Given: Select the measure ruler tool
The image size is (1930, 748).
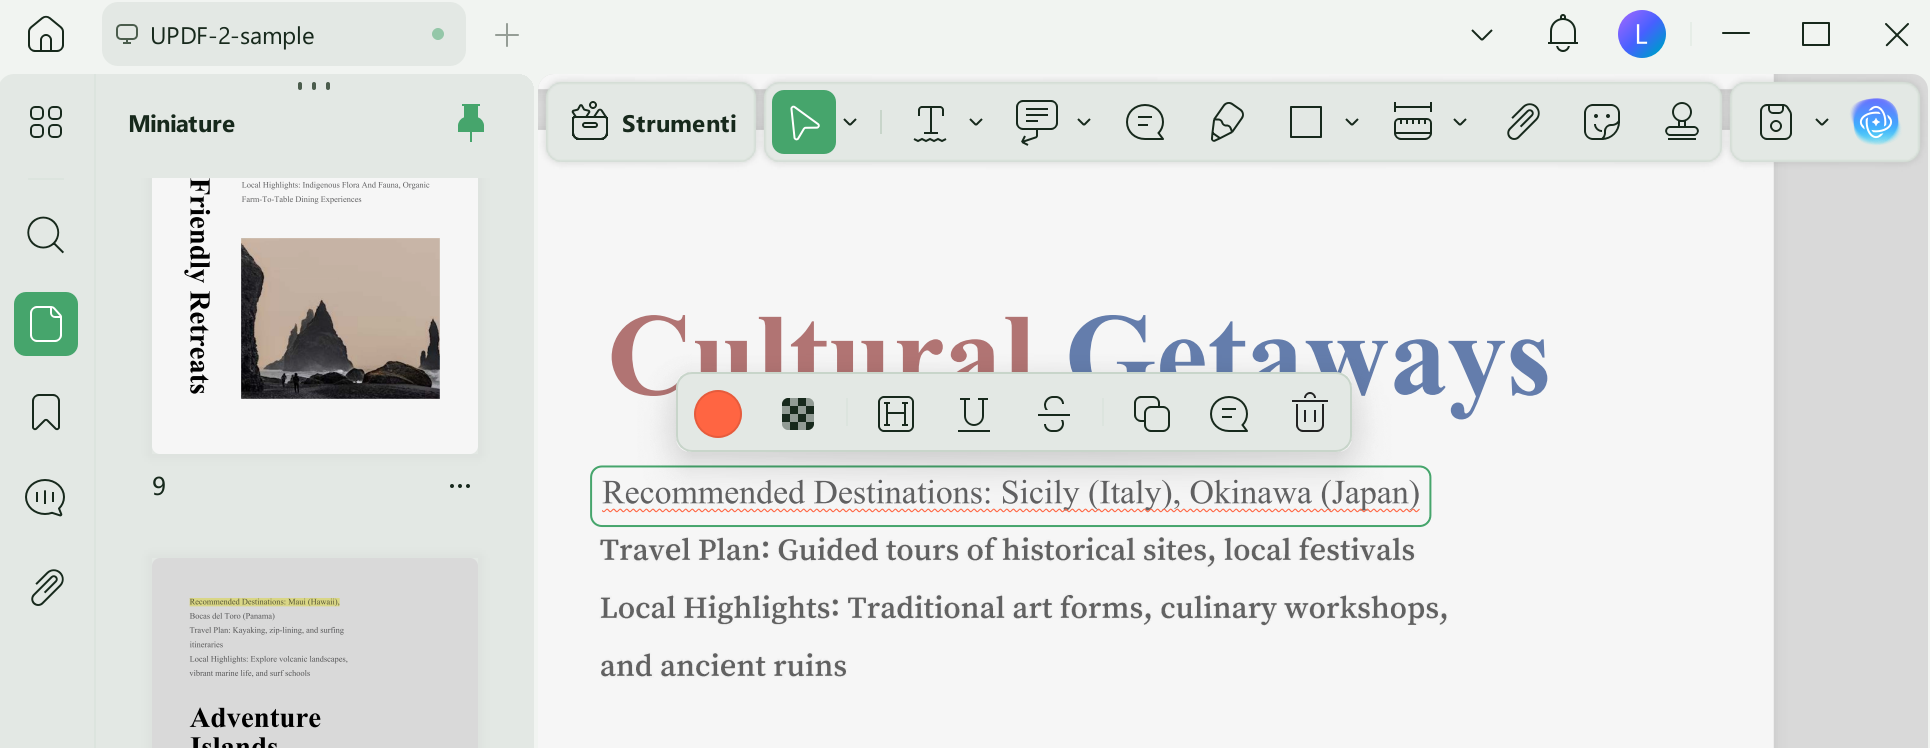Looking at the screenshot, I should pyautogui.click(x=1413, y=122).
